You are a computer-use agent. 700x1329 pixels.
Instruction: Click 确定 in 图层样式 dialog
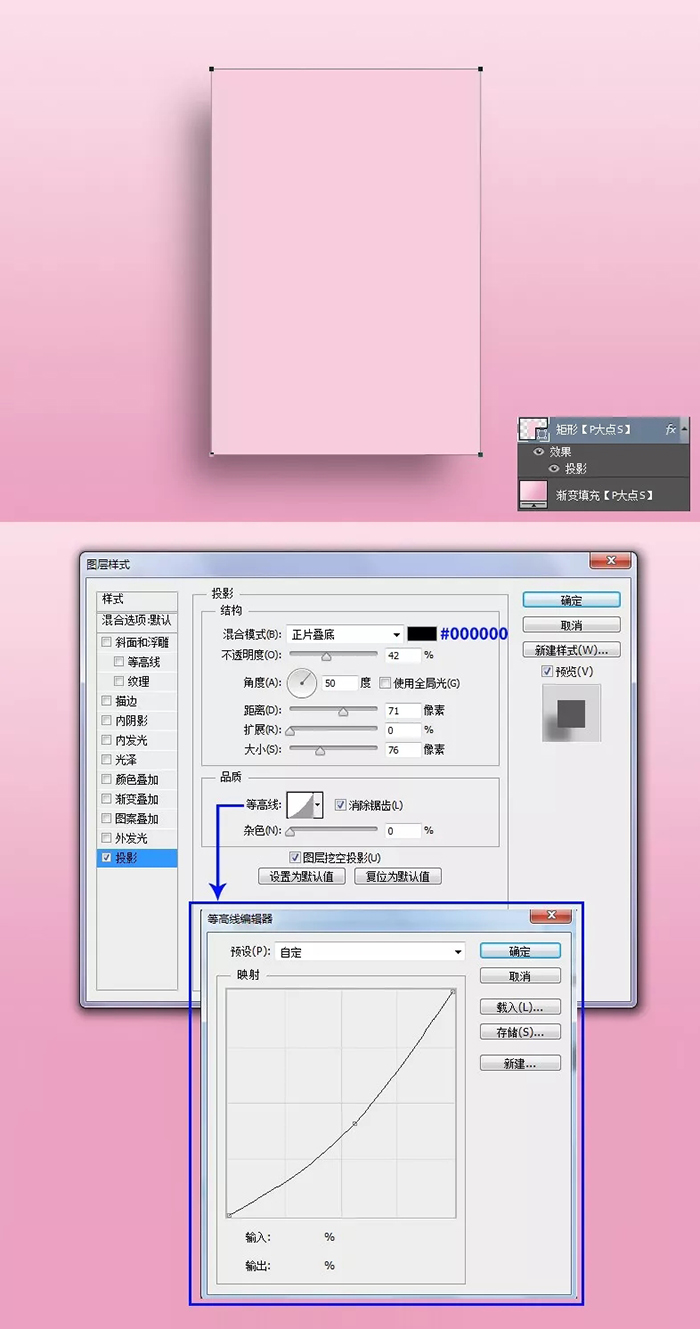point(571,601)
